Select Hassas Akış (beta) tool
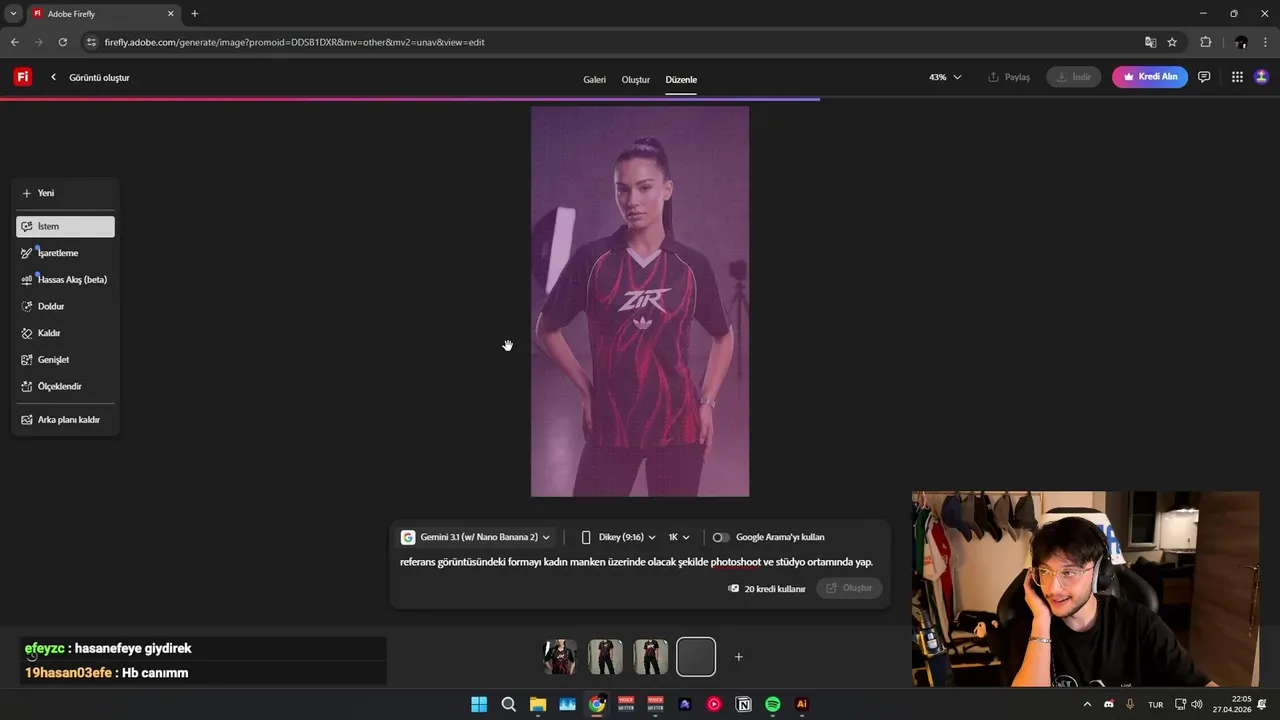Viewport: 1280px width, 720px height. point(65,280)
